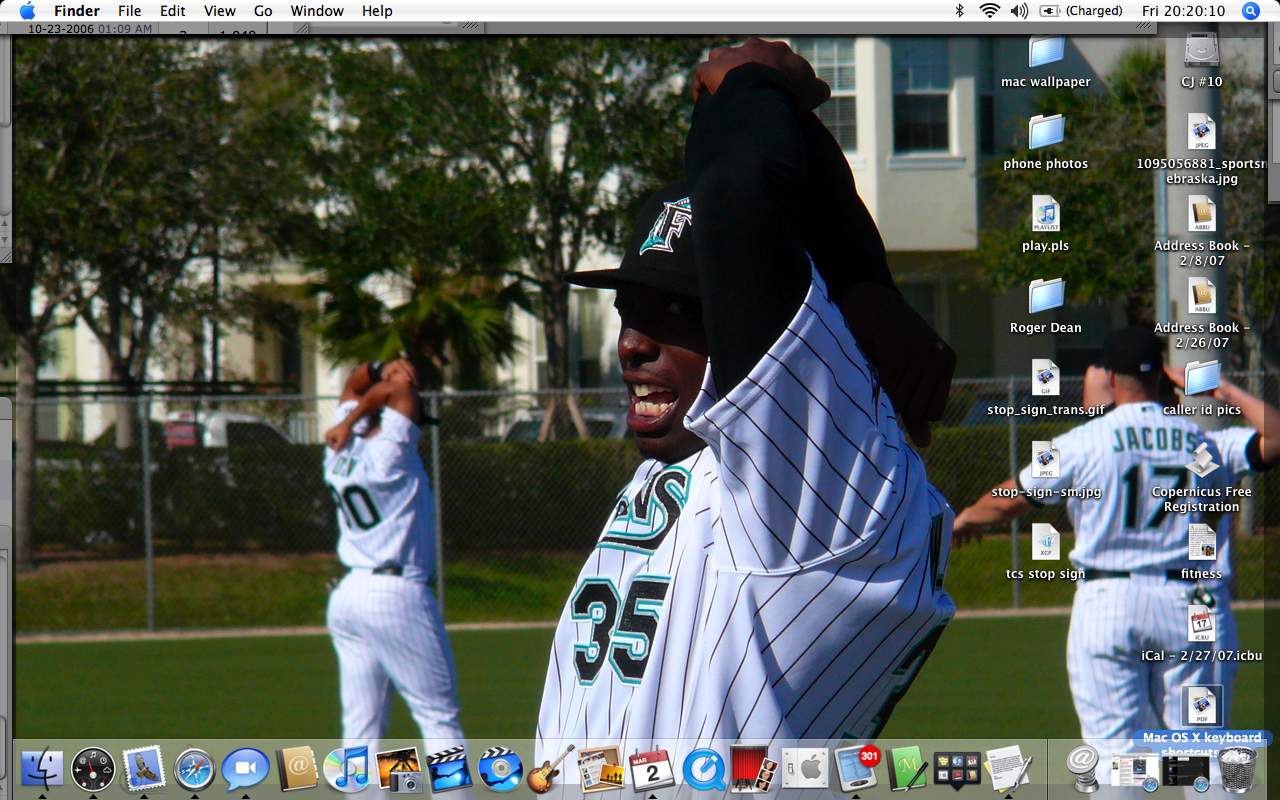Open the Mail stamp icon in Dock
The width and height of the screenshot is (1280, 800).
(x=144, y=769)
